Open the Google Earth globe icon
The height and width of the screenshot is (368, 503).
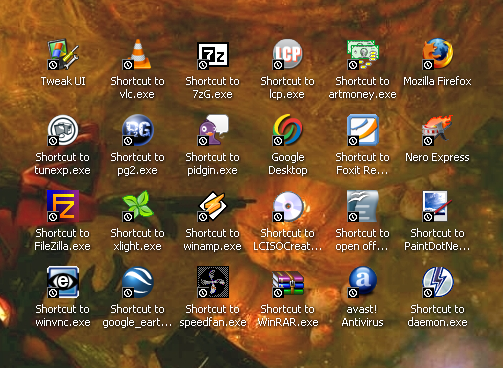click(x=138, y=282)
